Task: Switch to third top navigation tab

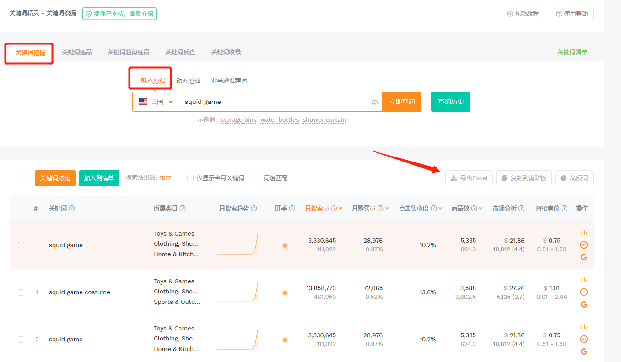Action: pyautogui.click(x=128, y=52)
